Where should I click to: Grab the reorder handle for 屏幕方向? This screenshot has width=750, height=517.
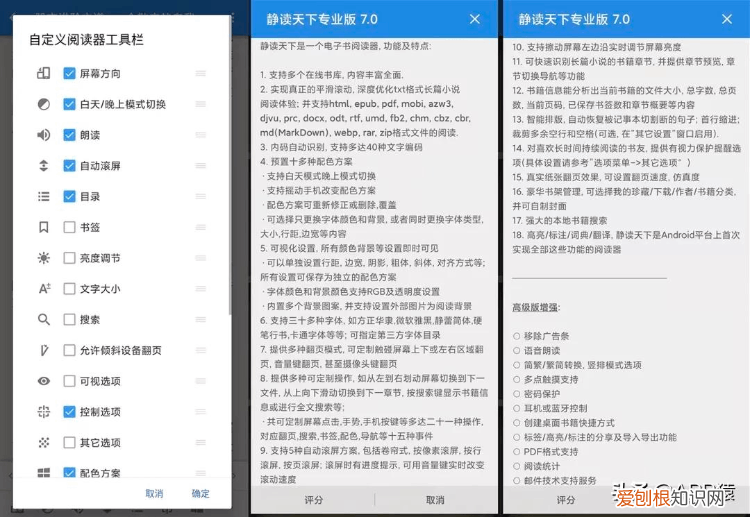coord(200,73)
